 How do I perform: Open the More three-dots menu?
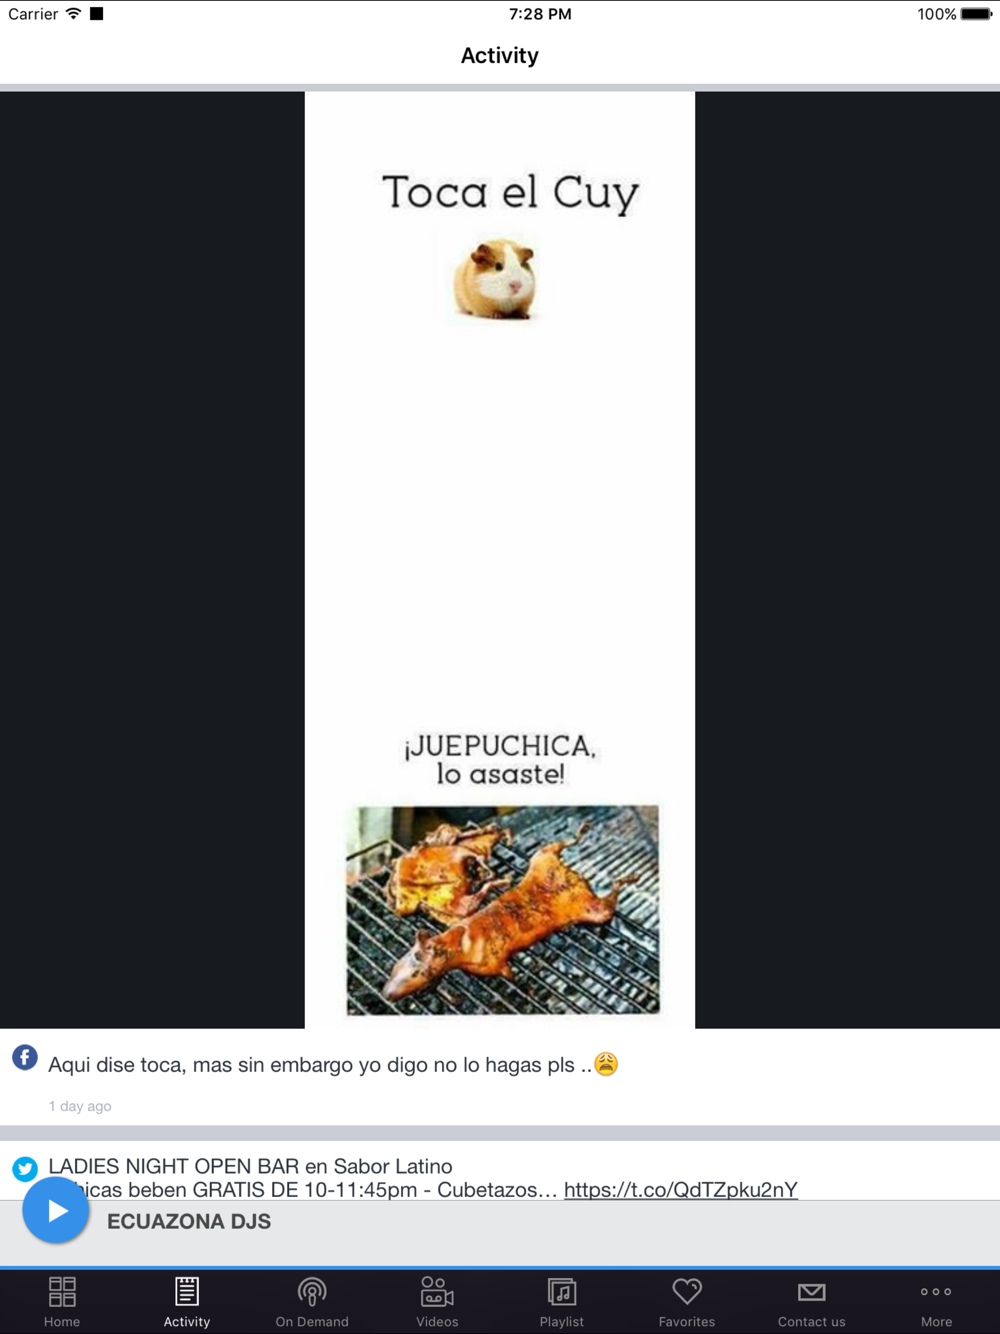coord(936,1292)
